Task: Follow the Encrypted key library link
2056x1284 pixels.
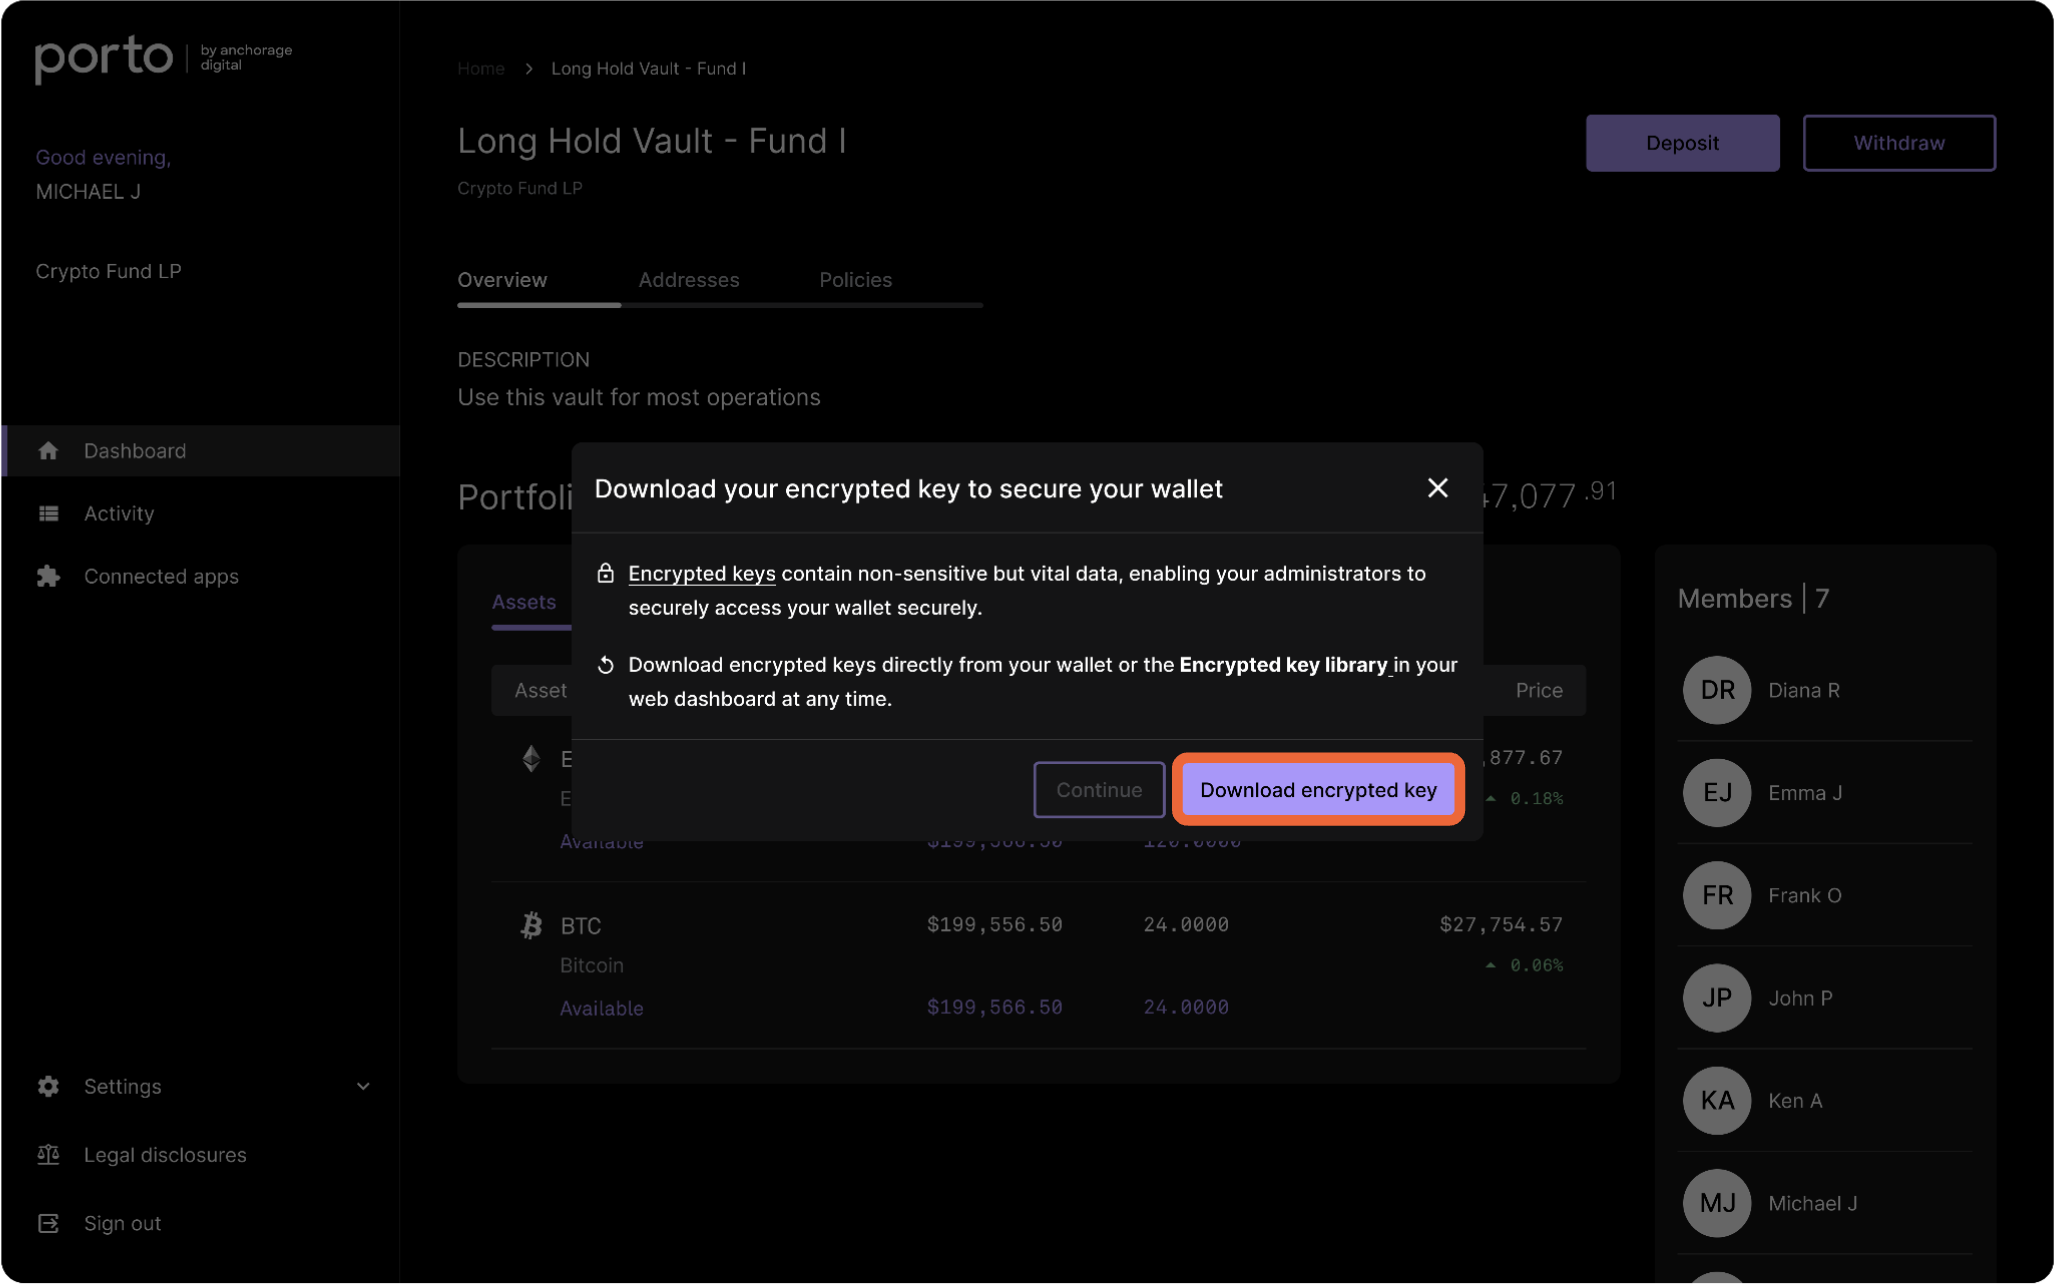Action: pyautogui.click(x=1284, y=665)
